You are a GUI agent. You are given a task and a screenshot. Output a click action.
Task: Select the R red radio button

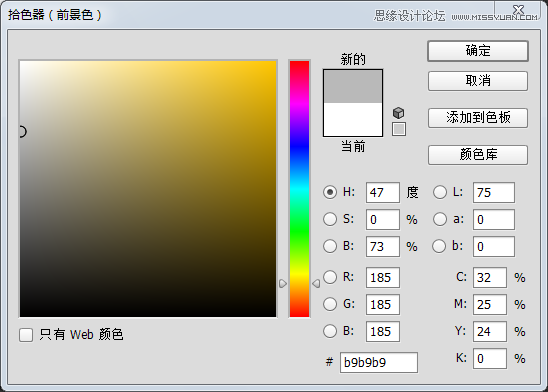click(x=330, y=277)
